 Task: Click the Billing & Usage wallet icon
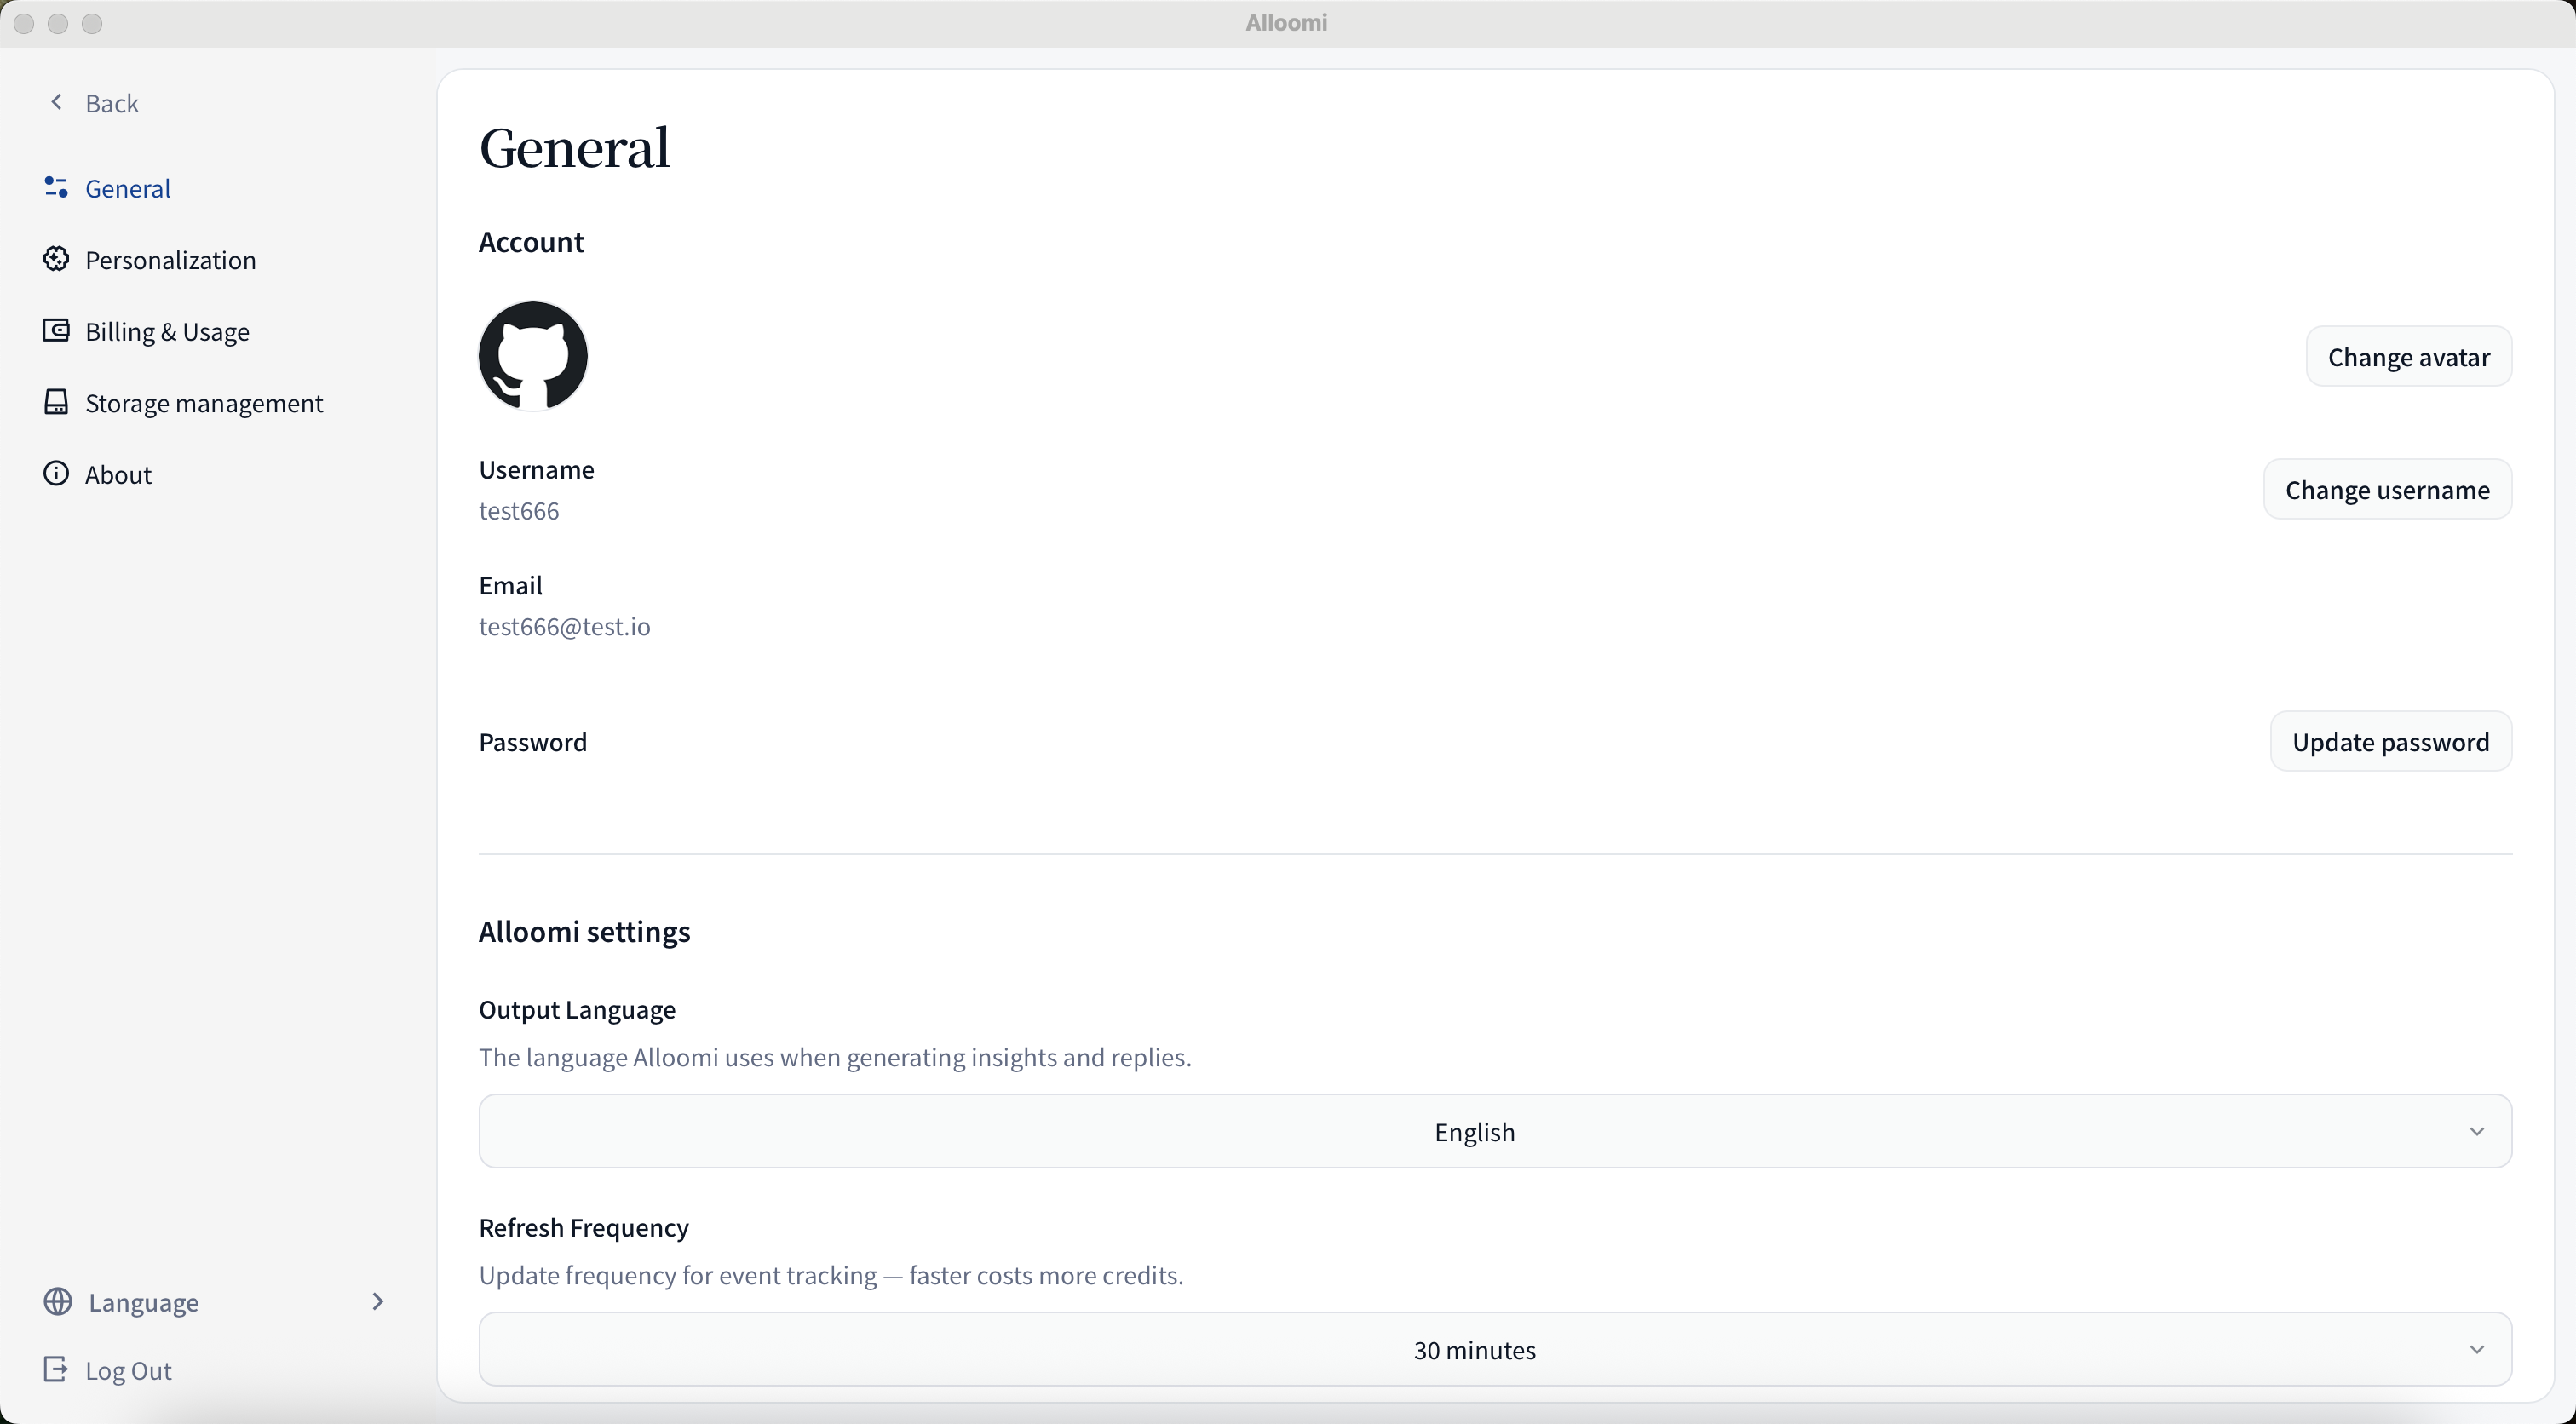(56, 331)
